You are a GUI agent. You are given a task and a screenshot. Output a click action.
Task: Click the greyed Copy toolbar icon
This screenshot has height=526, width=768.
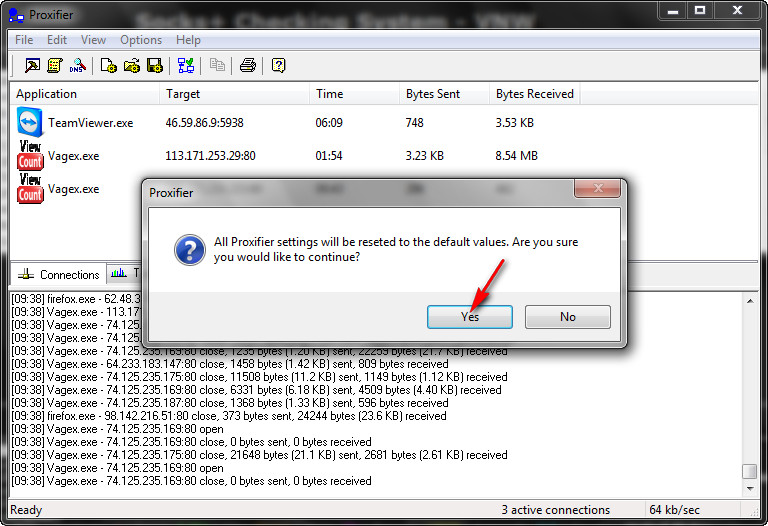pos(217,65)
